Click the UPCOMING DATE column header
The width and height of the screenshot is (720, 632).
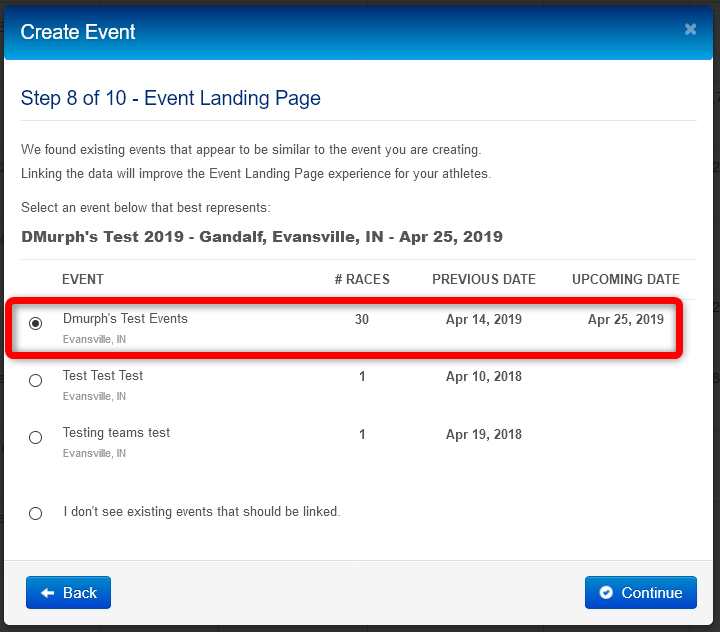point(625,280)
